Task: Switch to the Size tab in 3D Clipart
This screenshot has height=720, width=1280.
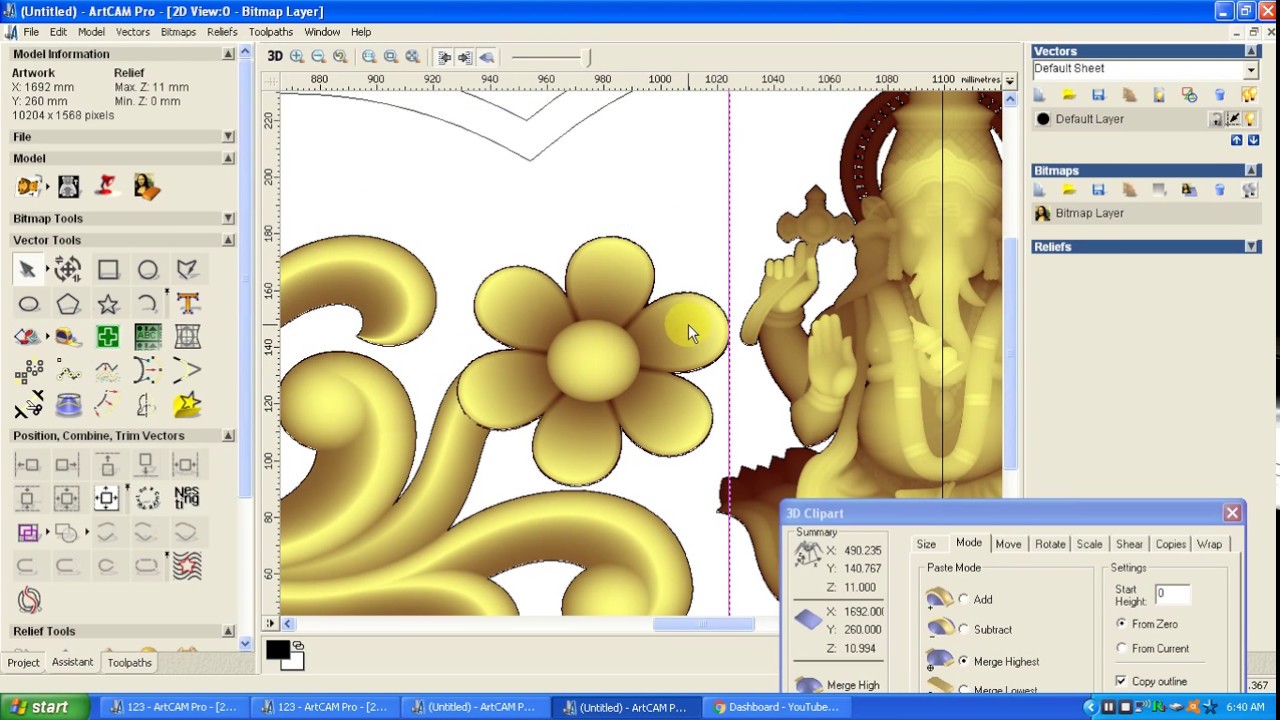Action: (x=926, y=544)
